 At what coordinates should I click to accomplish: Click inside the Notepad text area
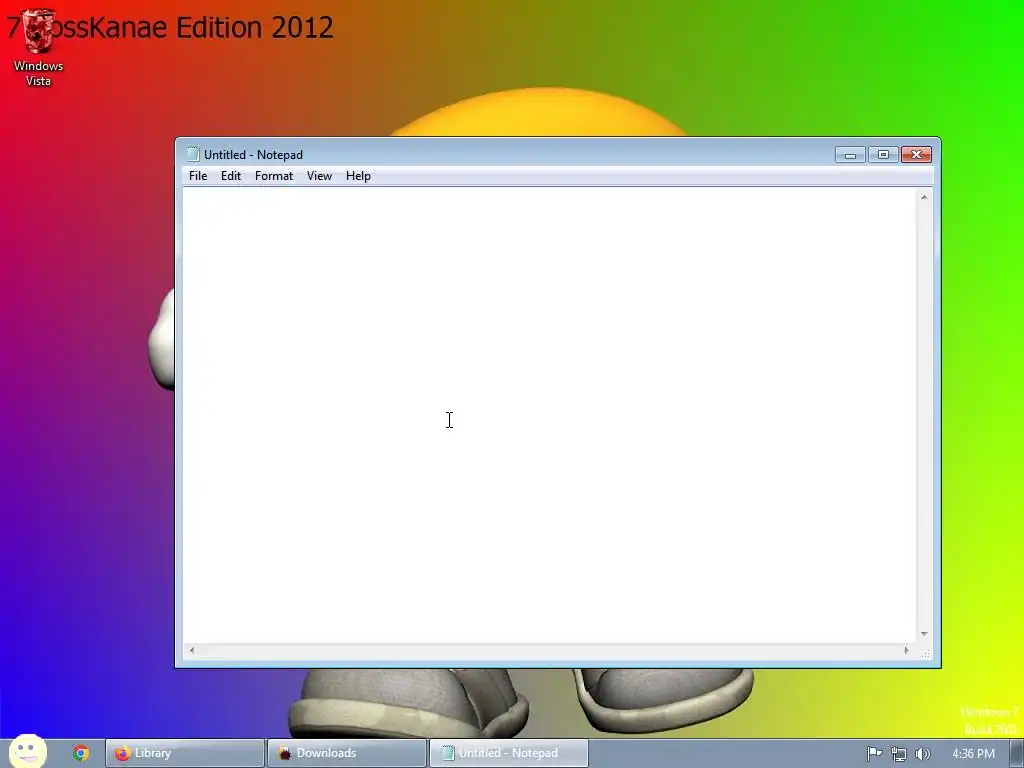[x=549, y=415]
